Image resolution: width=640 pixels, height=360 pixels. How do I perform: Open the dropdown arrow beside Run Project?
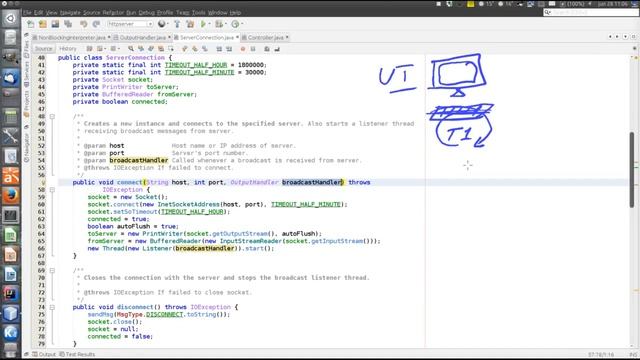(x=209, y=24)
